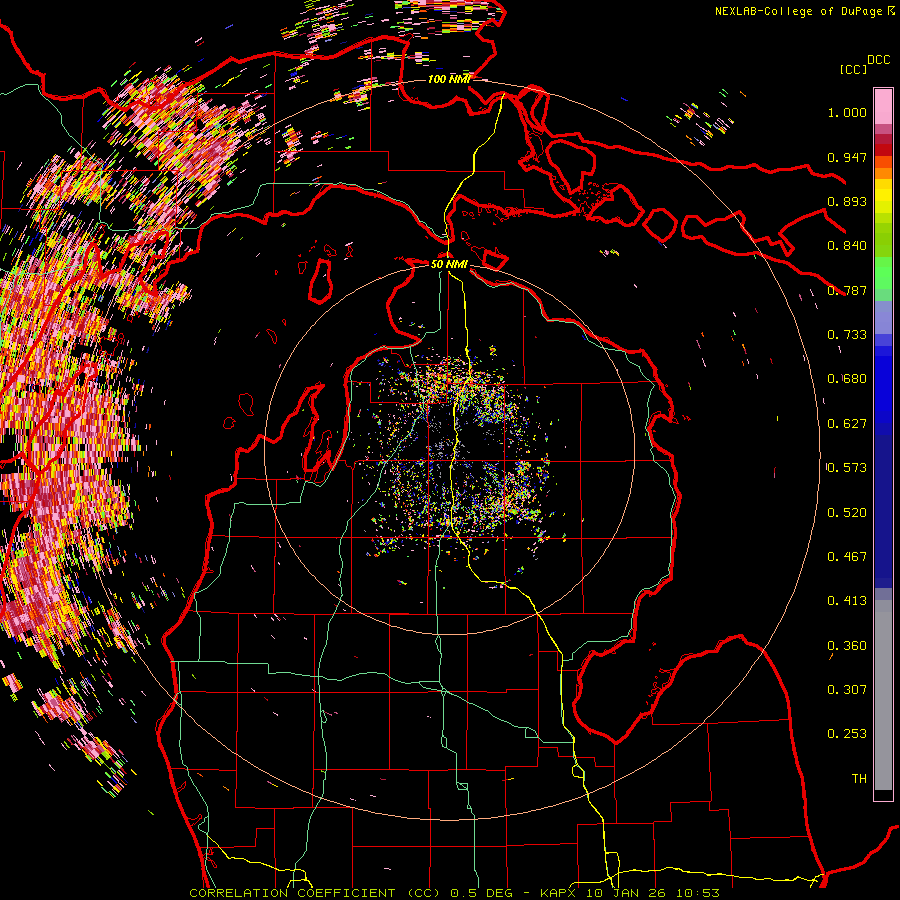This screenshot has height=900, width=900.
Task: Click the 0.840 scale value
Action: coord(847,246)
